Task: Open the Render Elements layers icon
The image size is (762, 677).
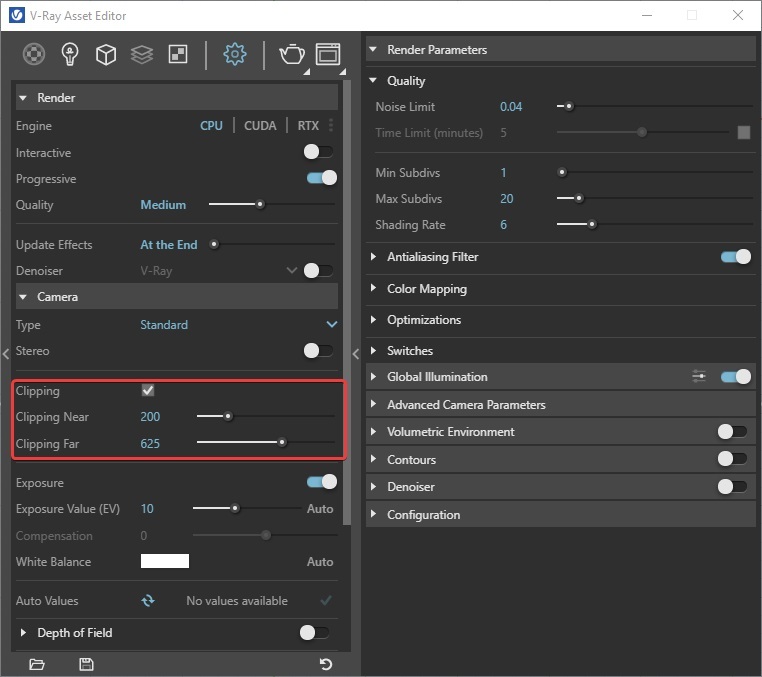Action: [142, 54]
